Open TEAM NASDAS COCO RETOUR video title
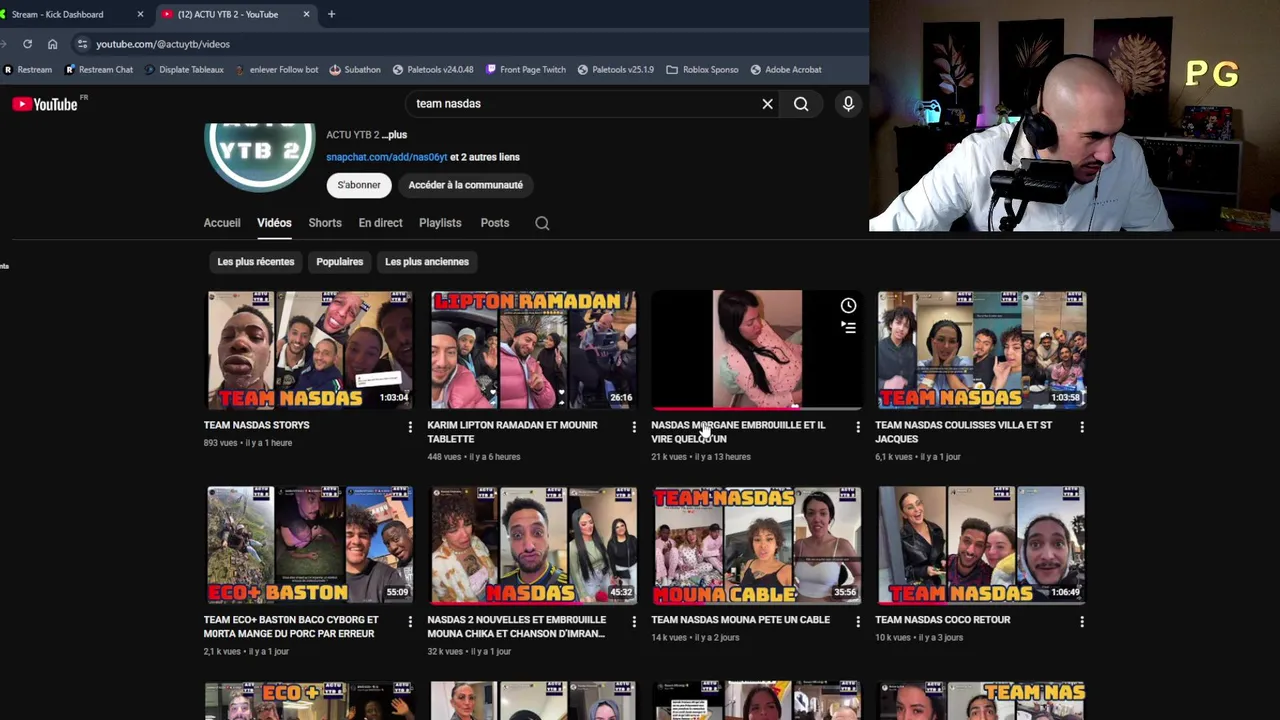Screen dimensions: 1280x720 click(x=943, y=620)
